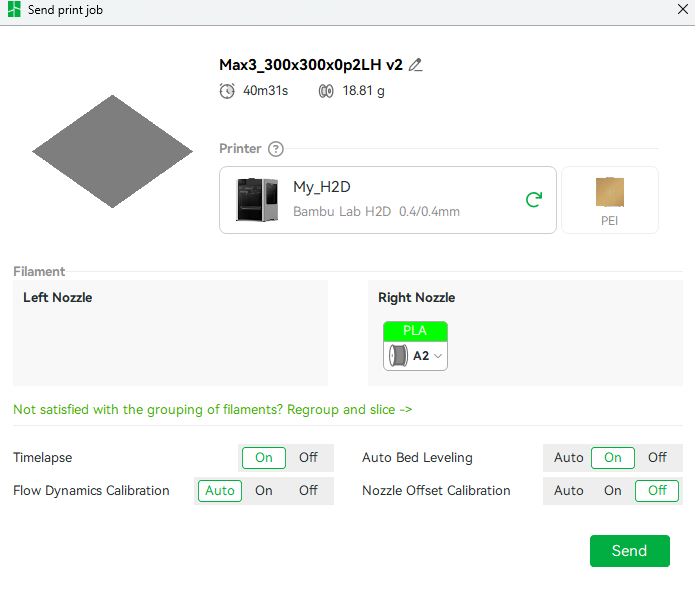695x591 pixels.
Task: Turn Timelapse On
Action: 264,458
